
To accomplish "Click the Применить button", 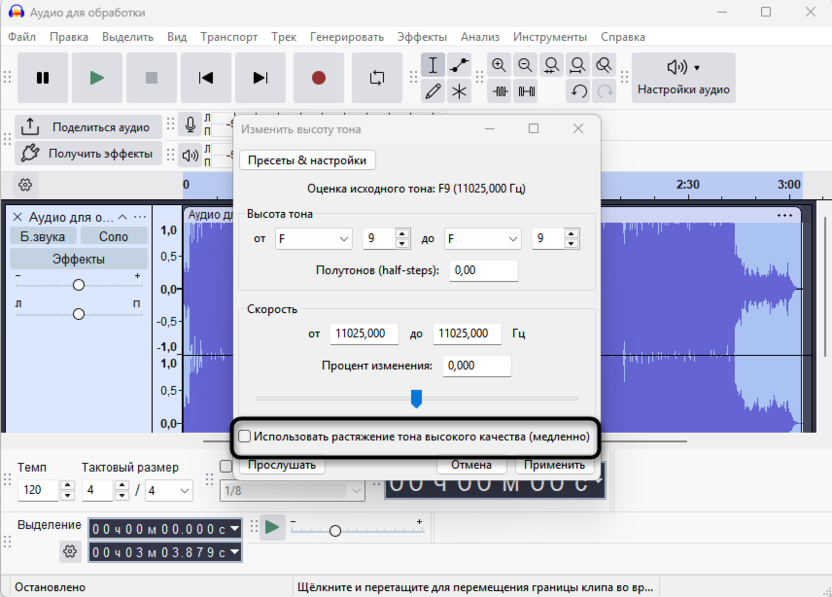I will click(554, 465).
